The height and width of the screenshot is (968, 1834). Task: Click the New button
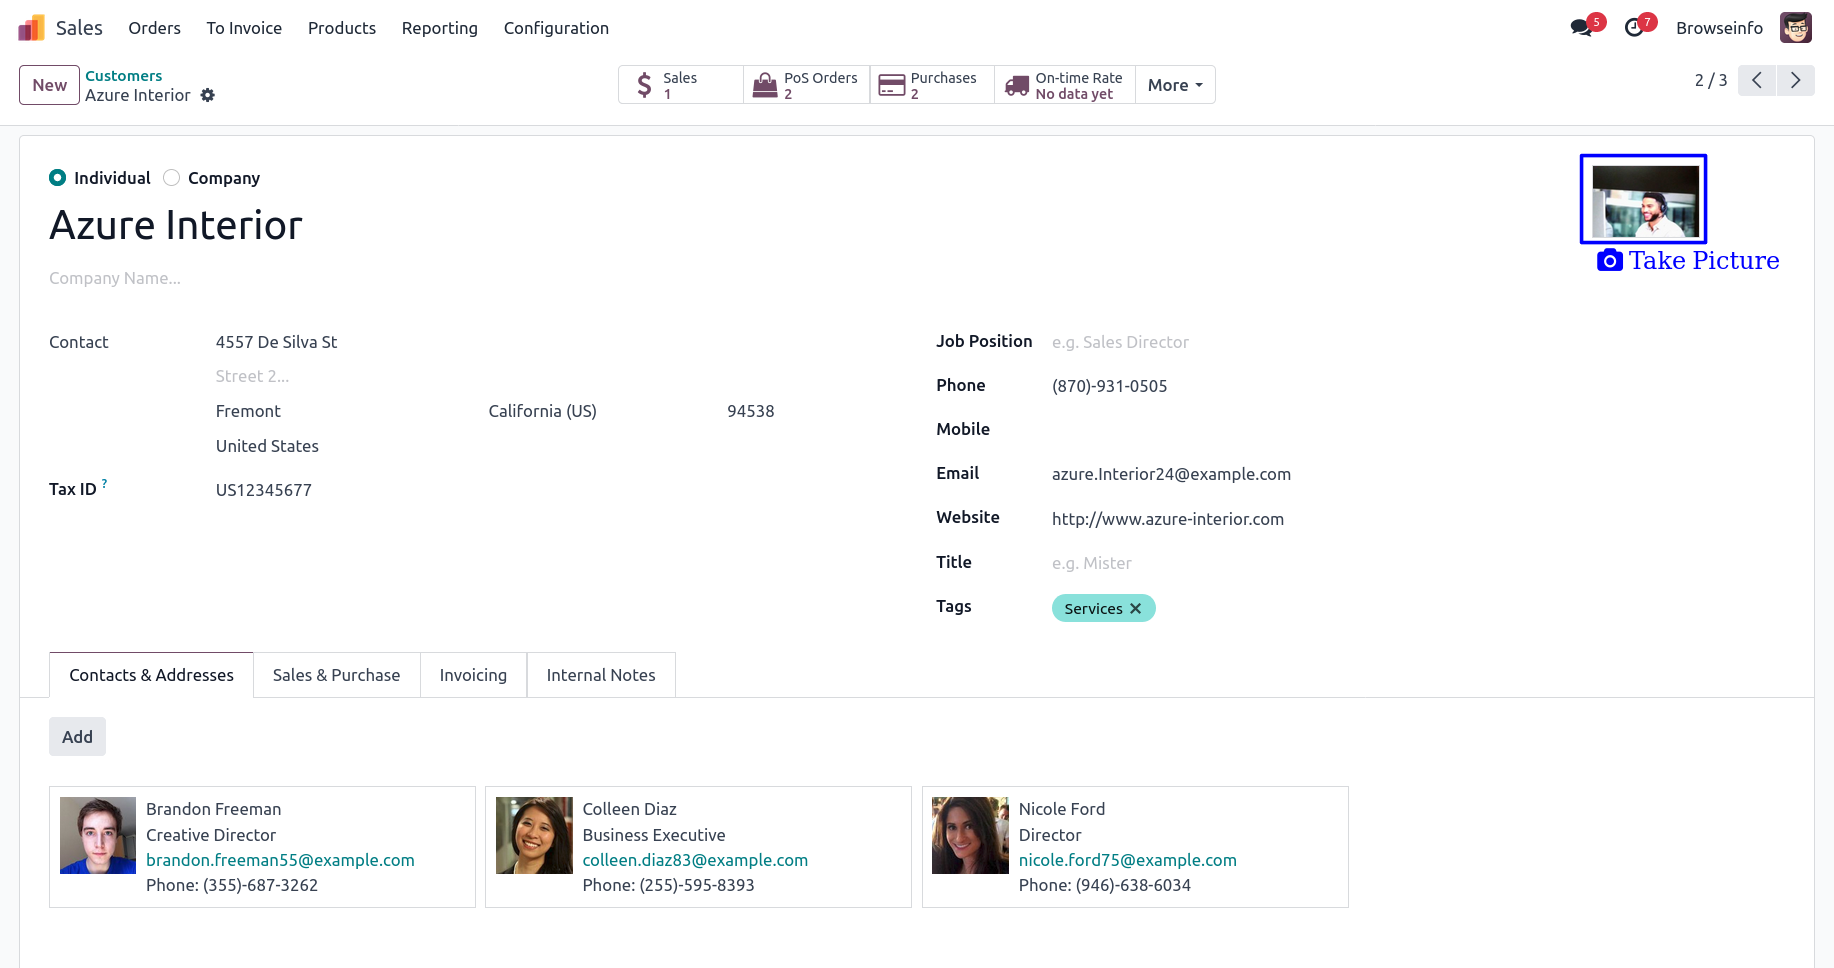point(49,85)
